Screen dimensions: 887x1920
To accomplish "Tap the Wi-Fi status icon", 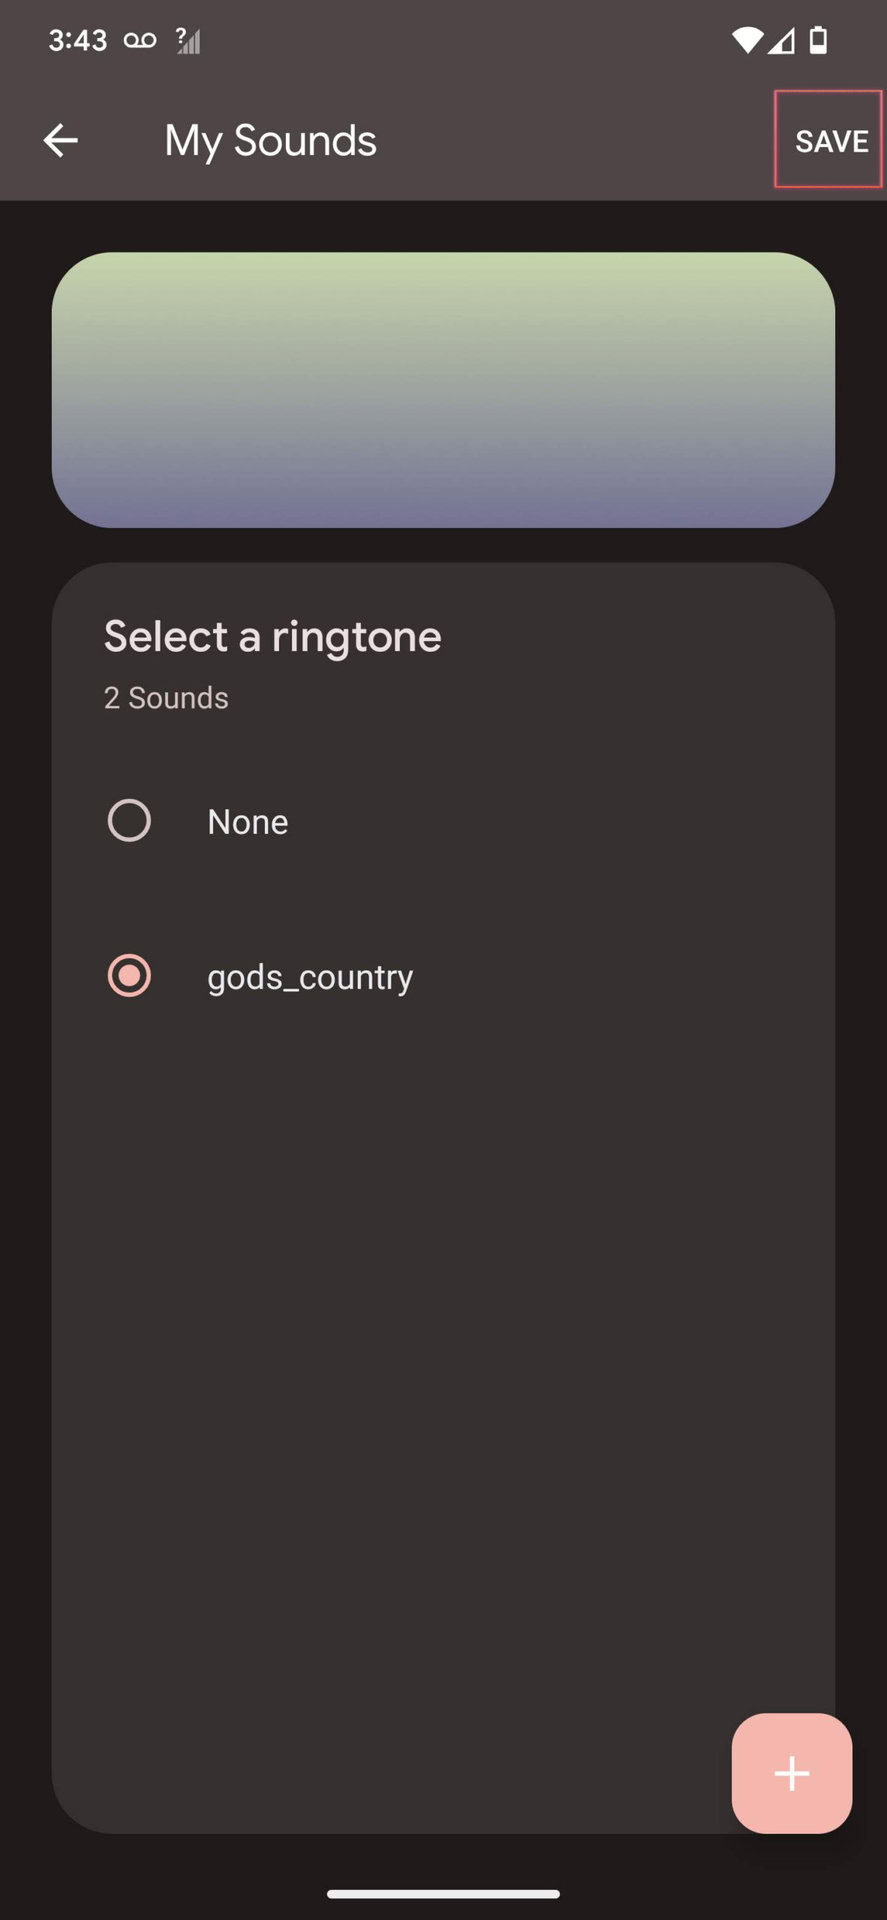I will tap(746, 40).
